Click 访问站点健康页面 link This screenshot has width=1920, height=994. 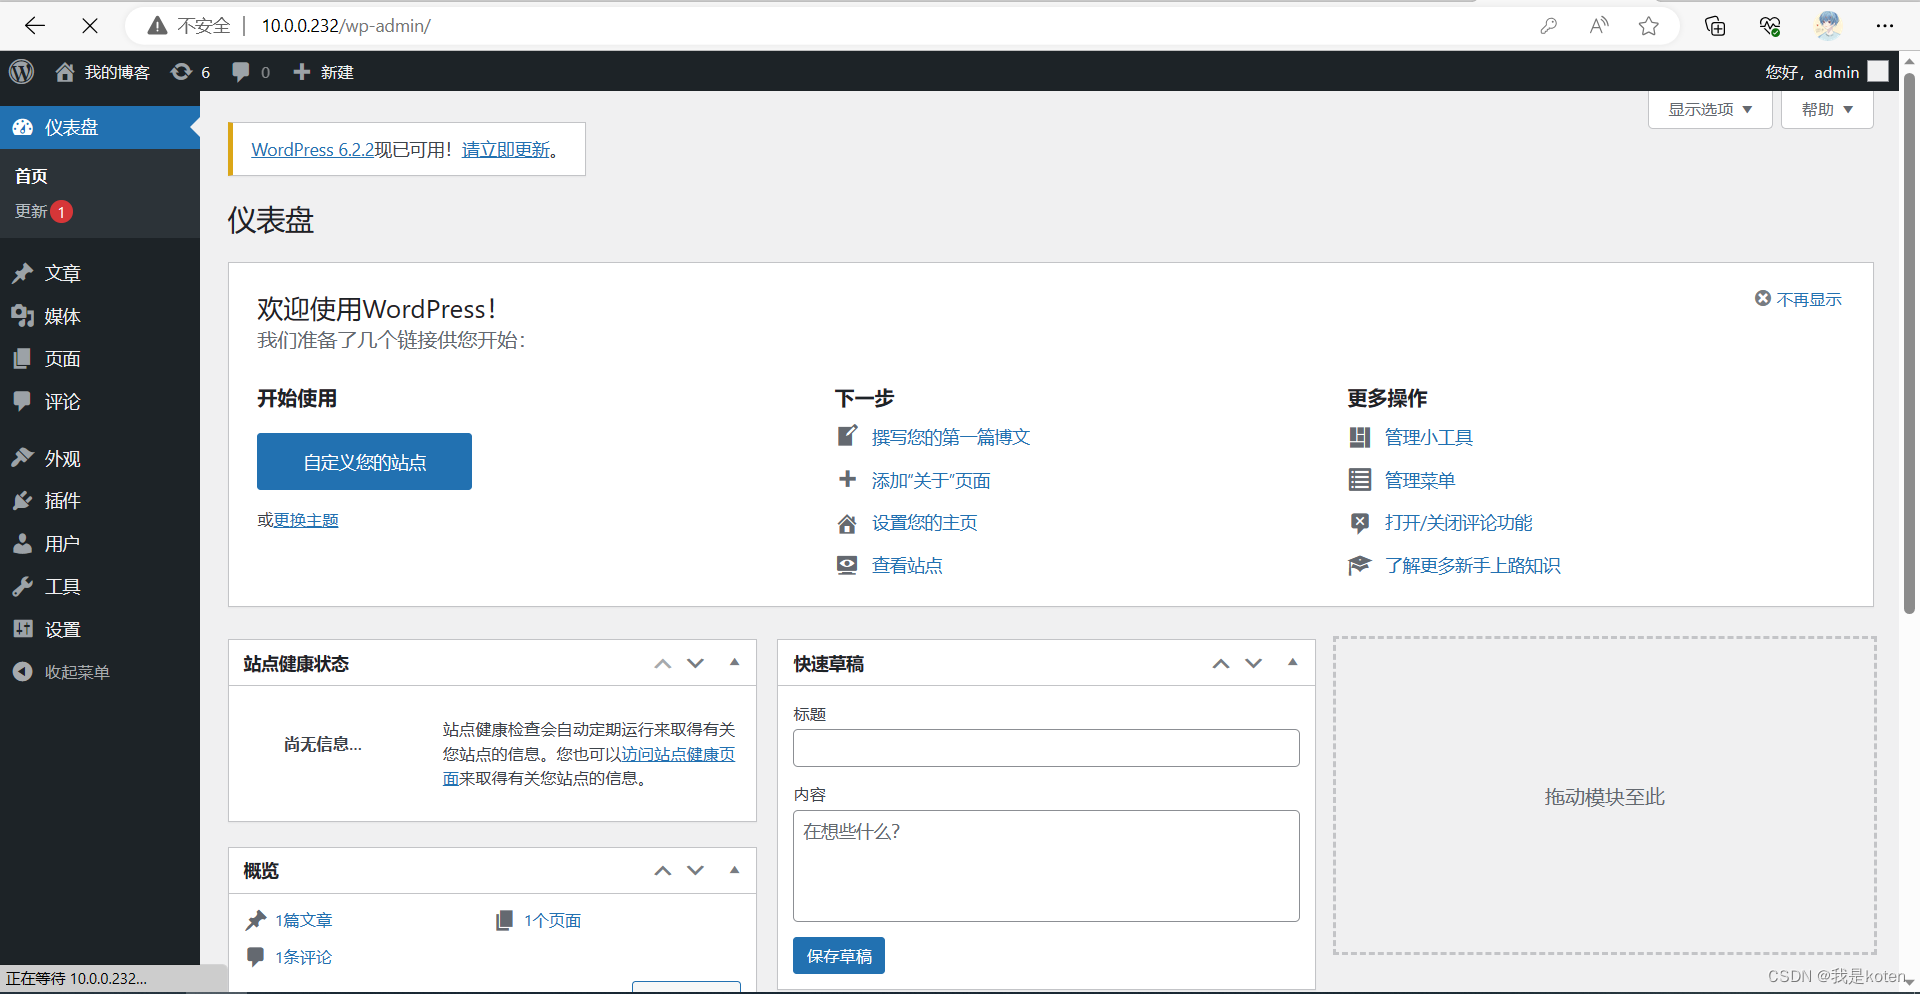[x=678, y=754]
